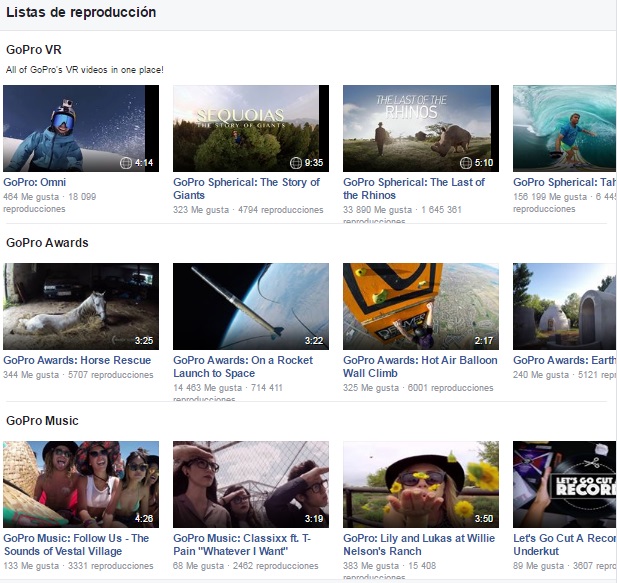Click 360° globe icon on GoPro Omni thumbnail
The width and height of the screenshot is (617, 583).
[126, 163]
